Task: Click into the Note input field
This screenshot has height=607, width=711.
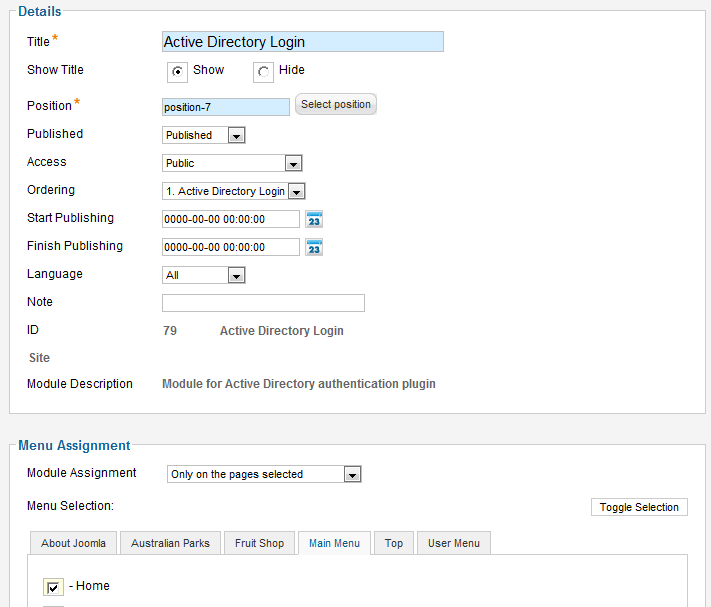Action: tap(263, 303)
